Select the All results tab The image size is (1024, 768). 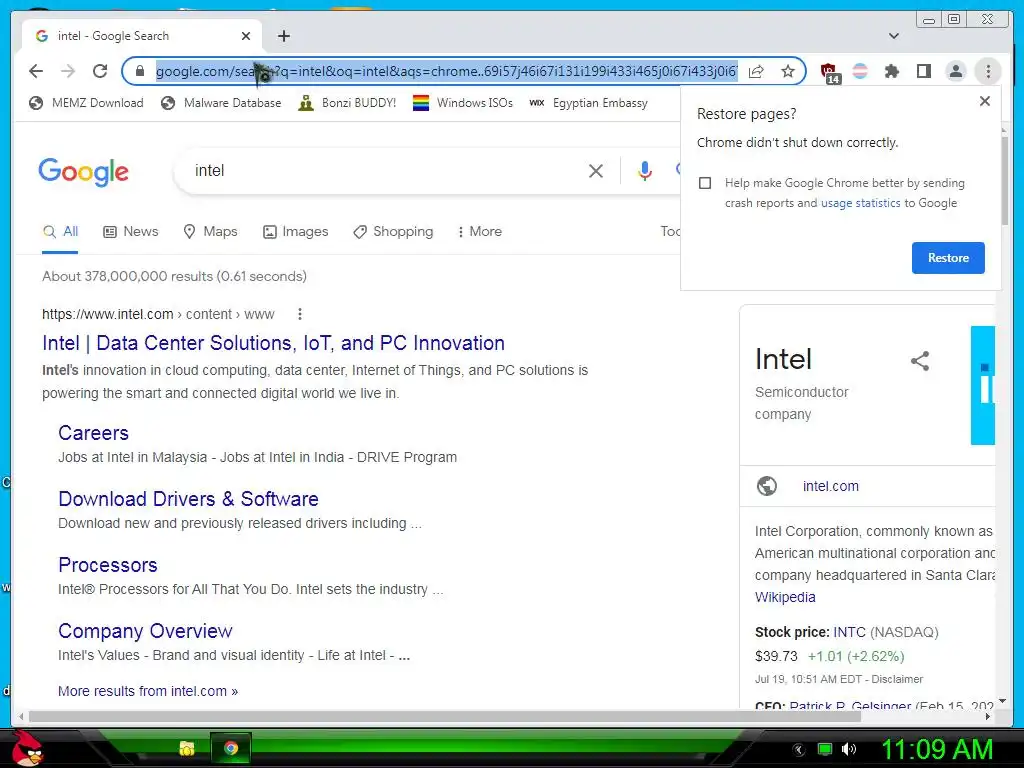61,232
